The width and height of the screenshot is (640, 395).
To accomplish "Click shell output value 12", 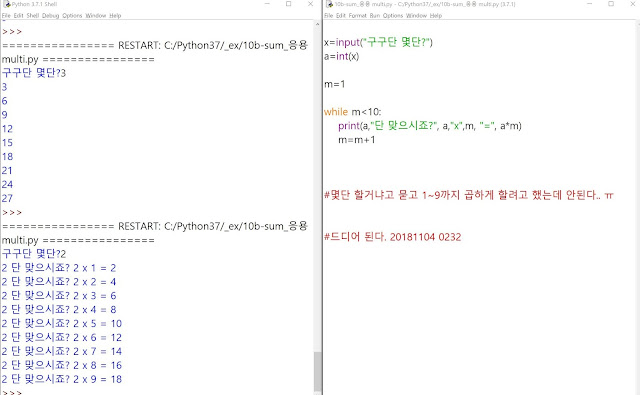I will pos(7,129).
